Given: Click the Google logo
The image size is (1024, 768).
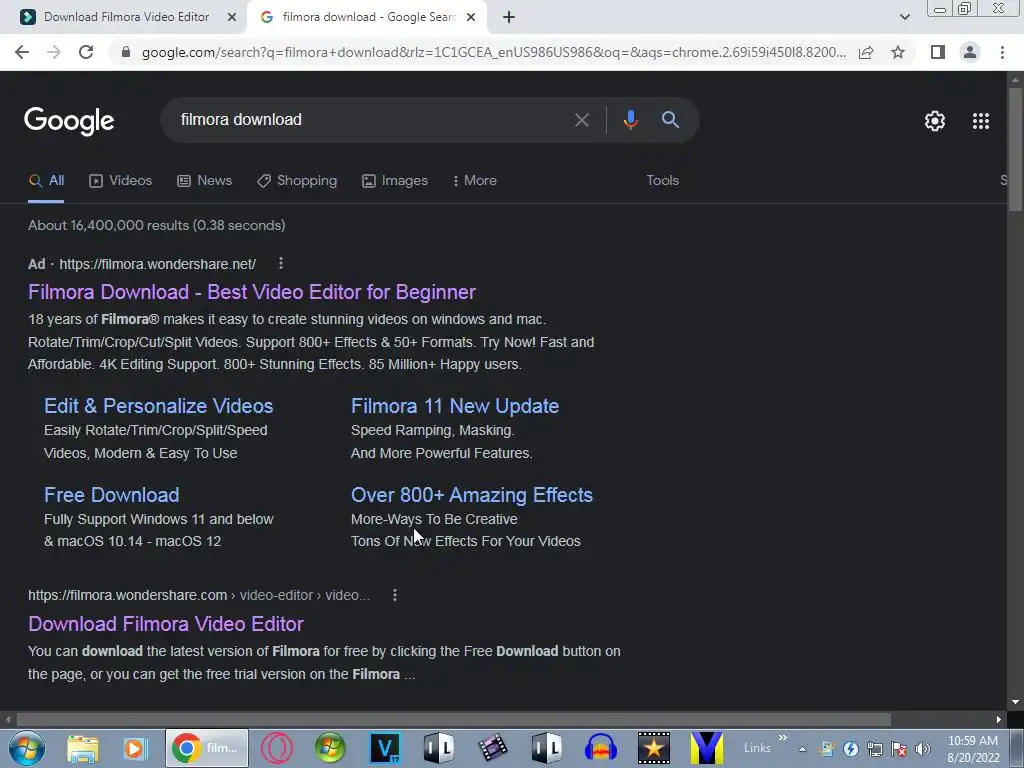Looking at the screenshot, I should click(x=69, y=121).
